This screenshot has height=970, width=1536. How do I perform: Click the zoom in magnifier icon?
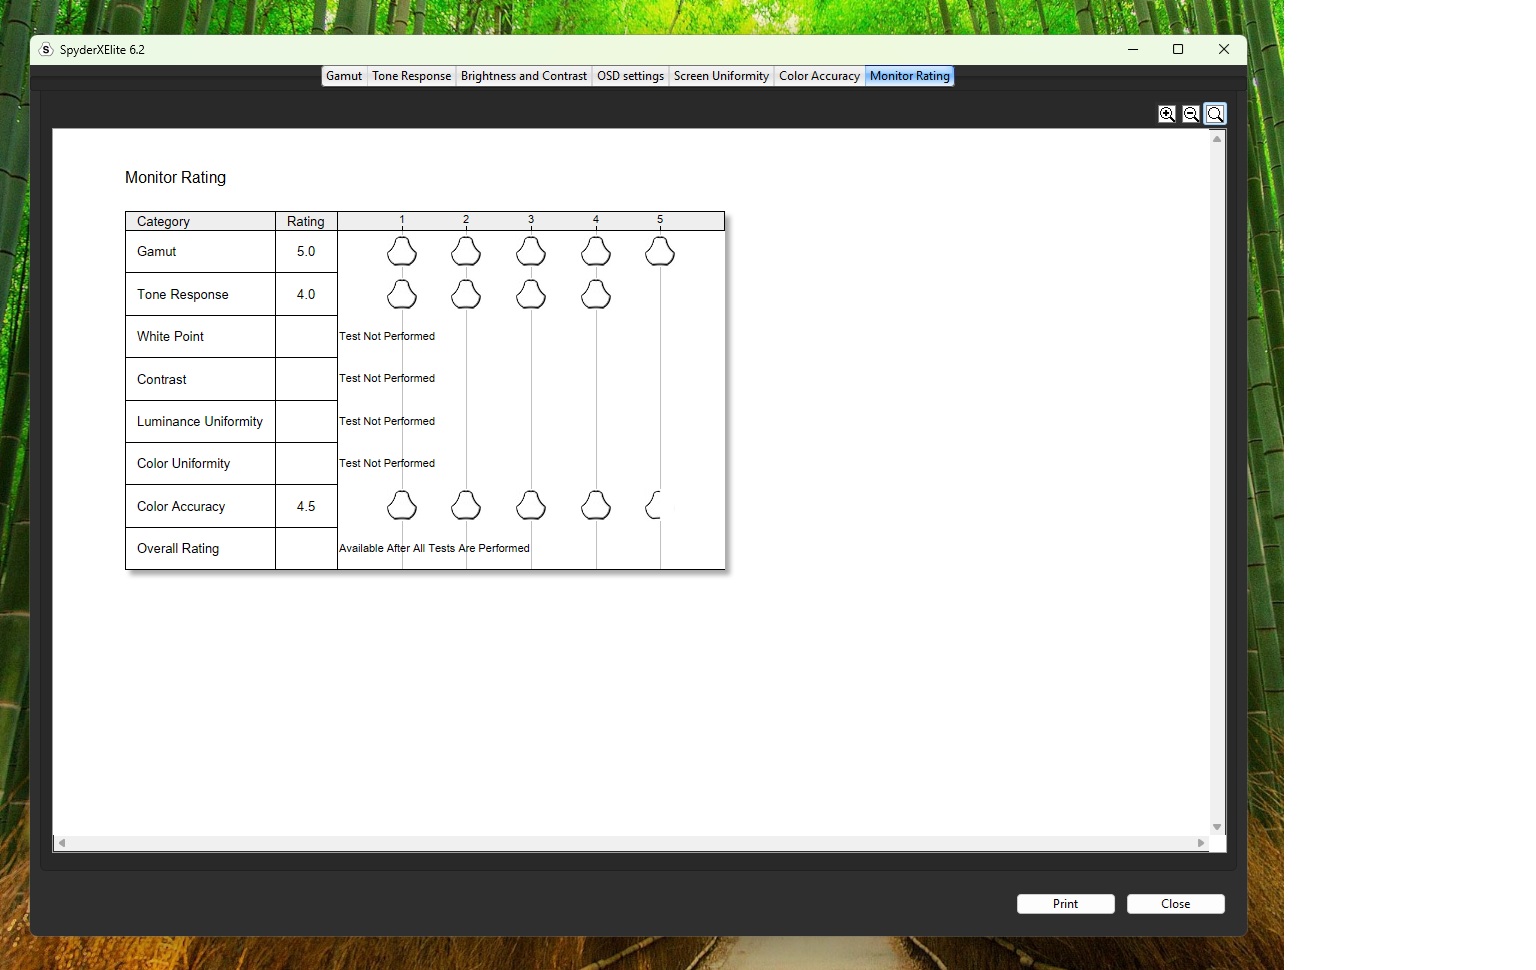click(x=1167, y=114)
